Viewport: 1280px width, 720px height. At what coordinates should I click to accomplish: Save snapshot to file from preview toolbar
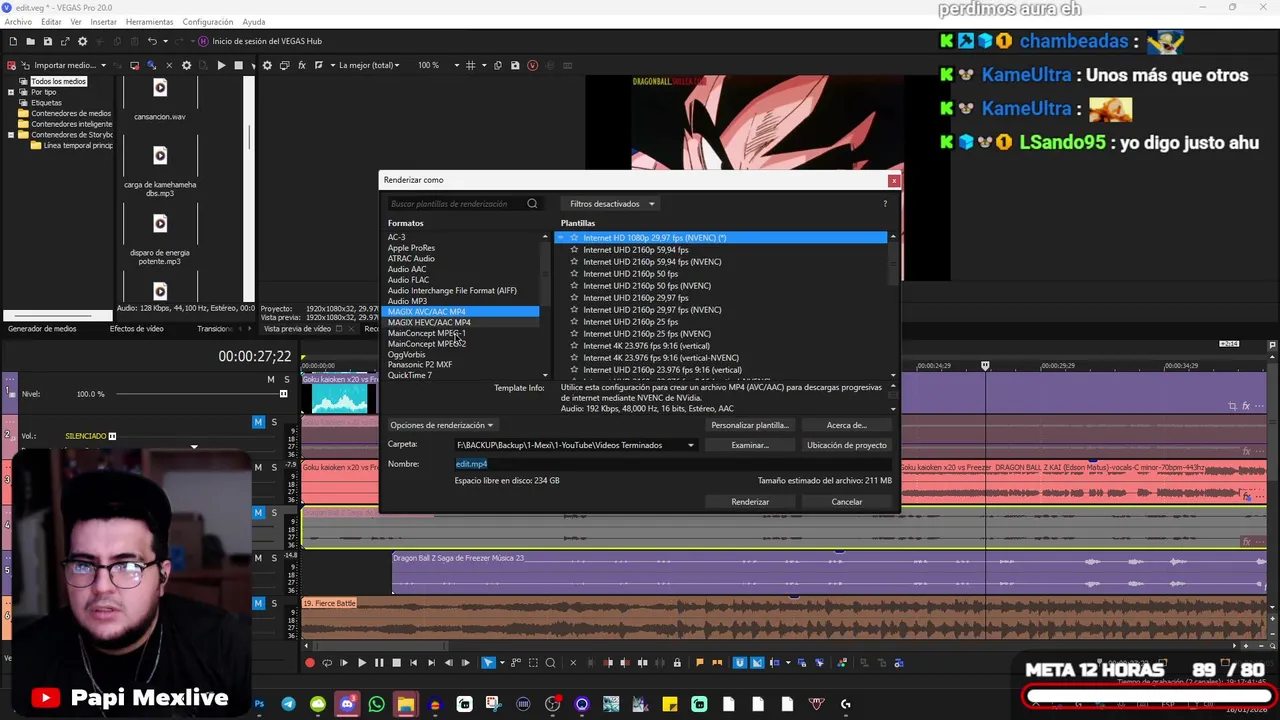[515, 65]
